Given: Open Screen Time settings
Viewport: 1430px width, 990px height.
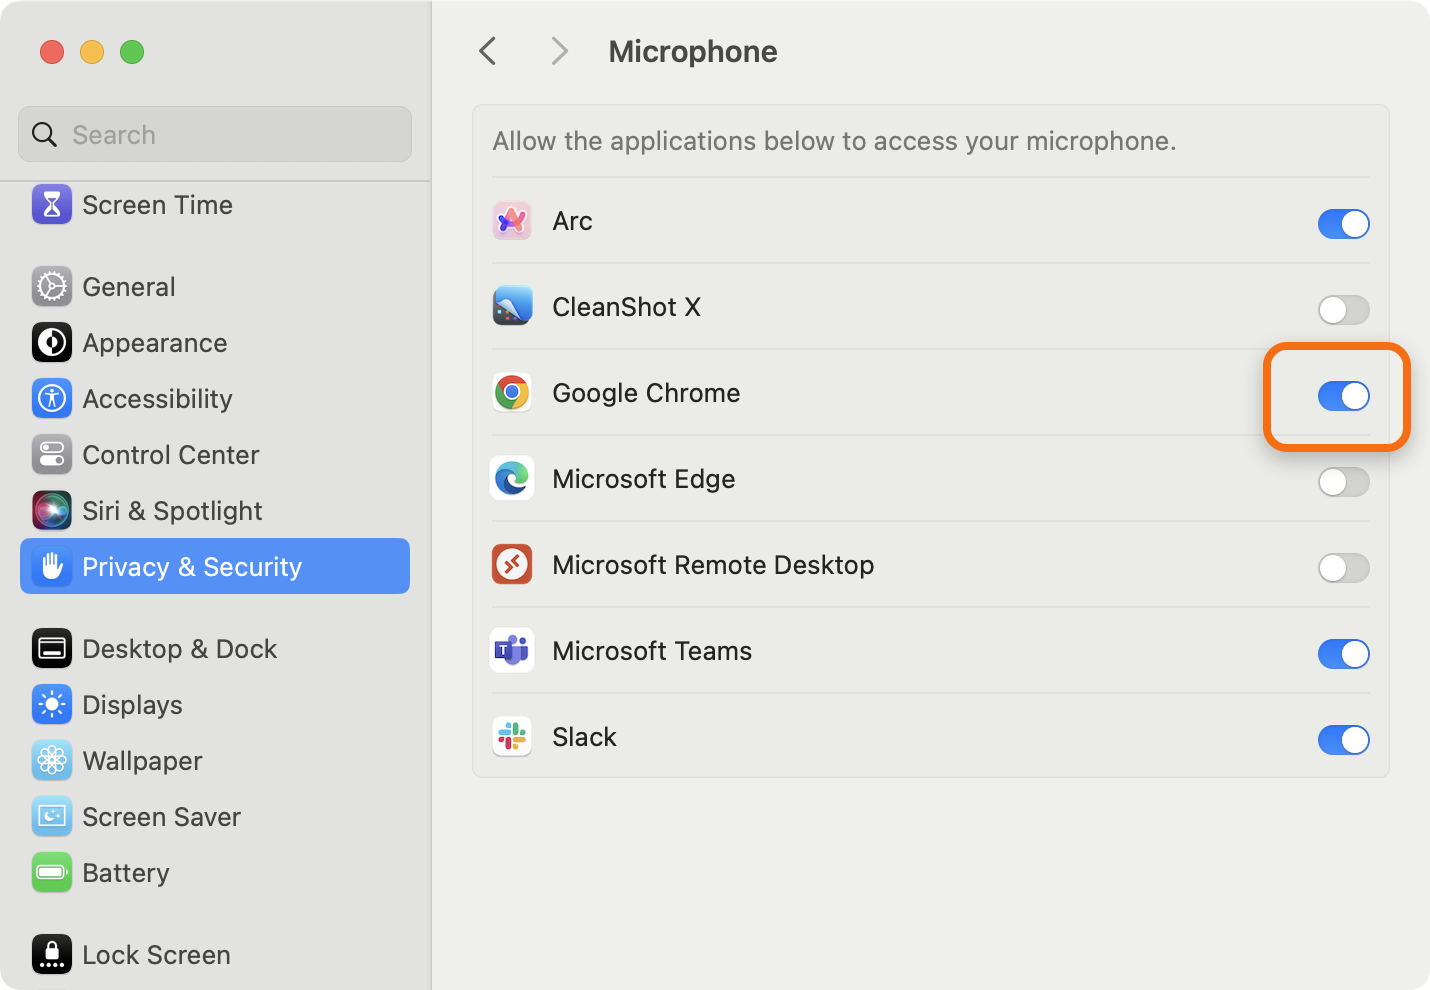Looking at the screenshot, I should [157, 205].
